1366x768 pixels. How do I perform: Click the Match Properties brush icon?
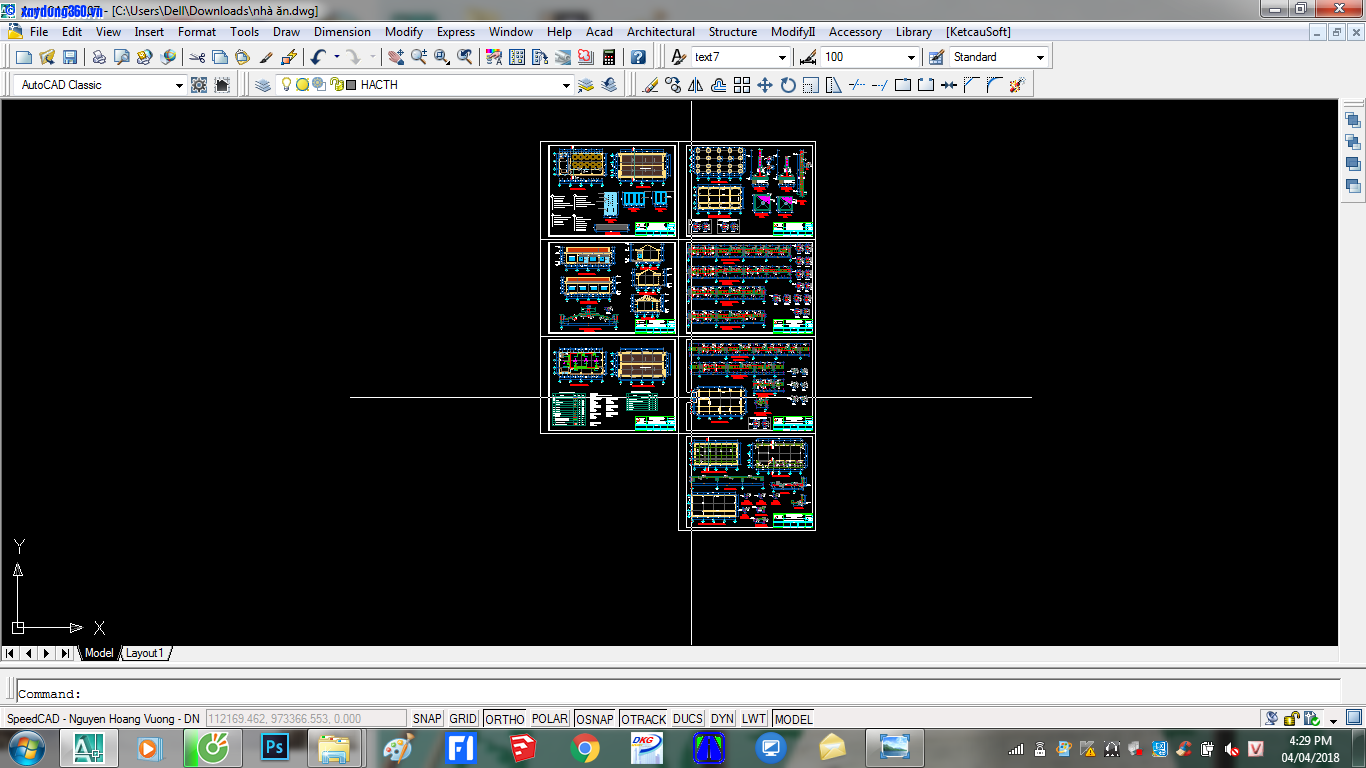tap(266, 57)
